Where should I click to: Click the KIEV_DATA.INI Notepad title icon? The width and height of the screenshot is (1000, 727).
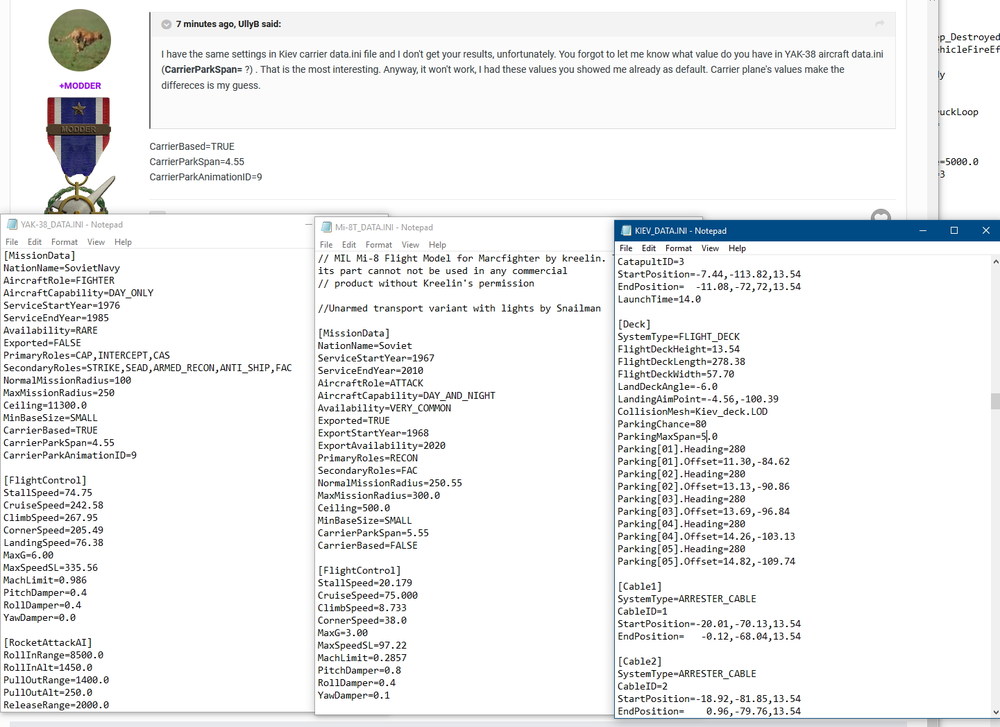[x=626, y=231]
